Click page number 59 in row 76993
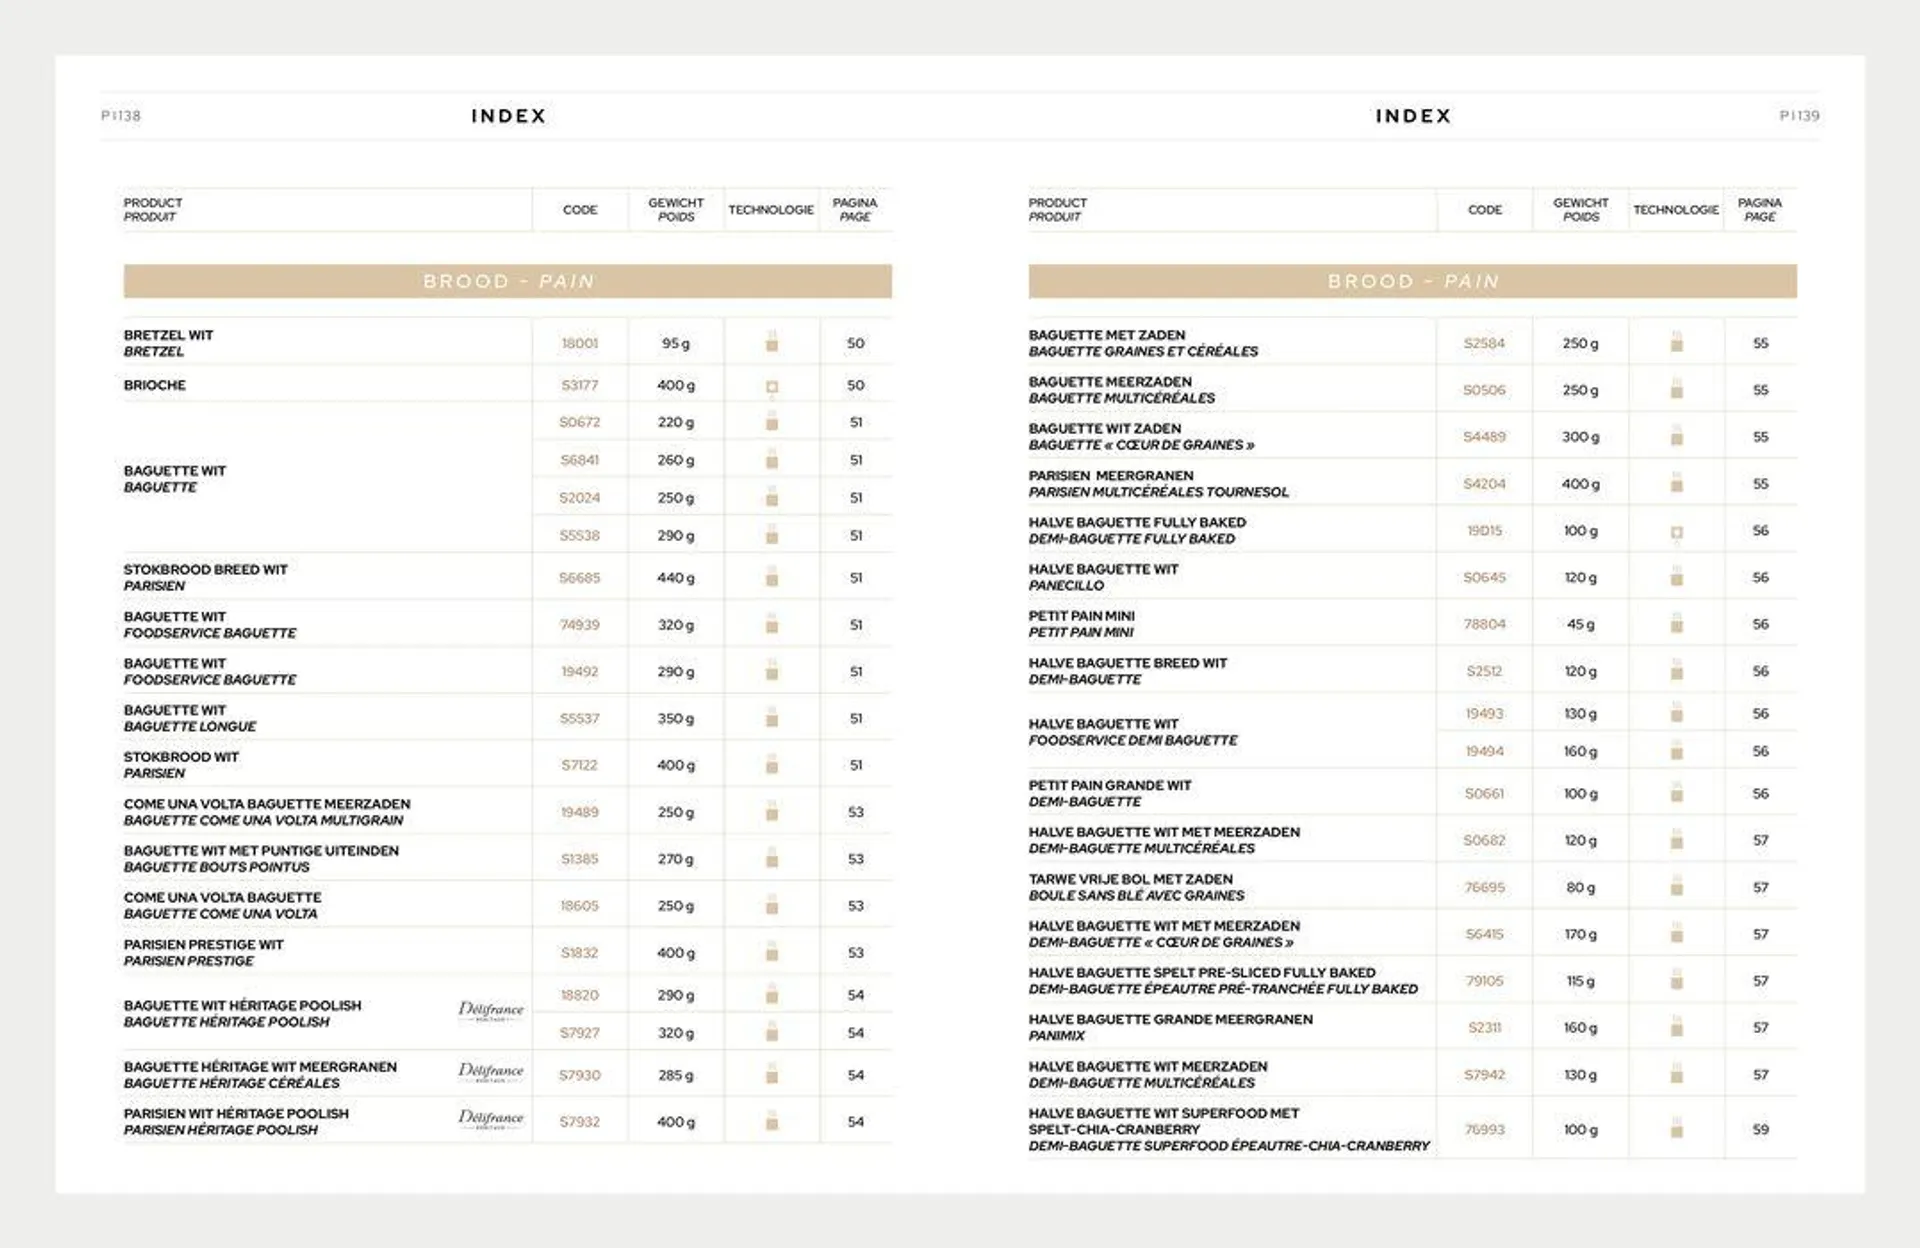1920x1248 pixels. pos(1761,1129)
